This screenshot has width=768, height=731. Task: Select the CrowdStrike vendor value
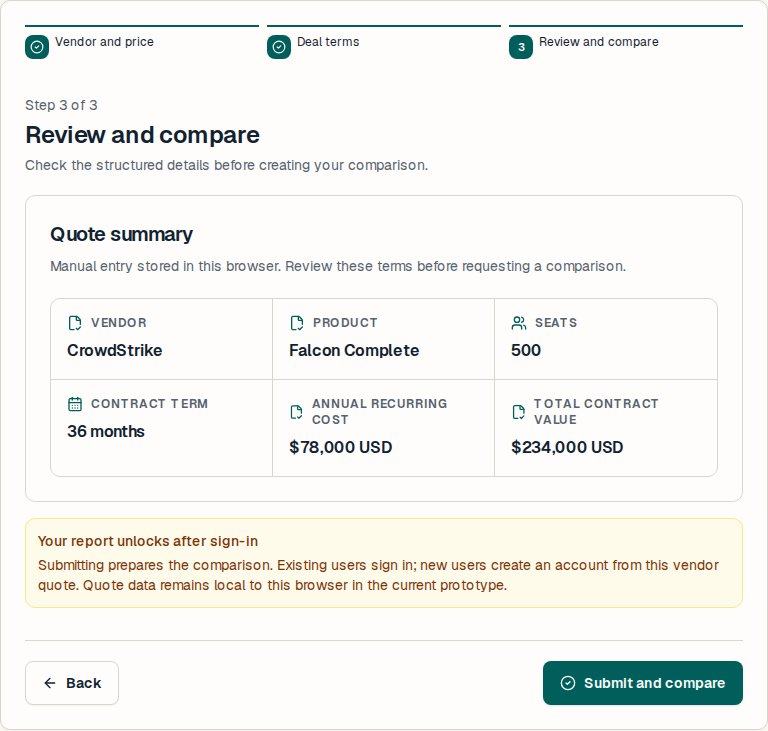(115, 350)
